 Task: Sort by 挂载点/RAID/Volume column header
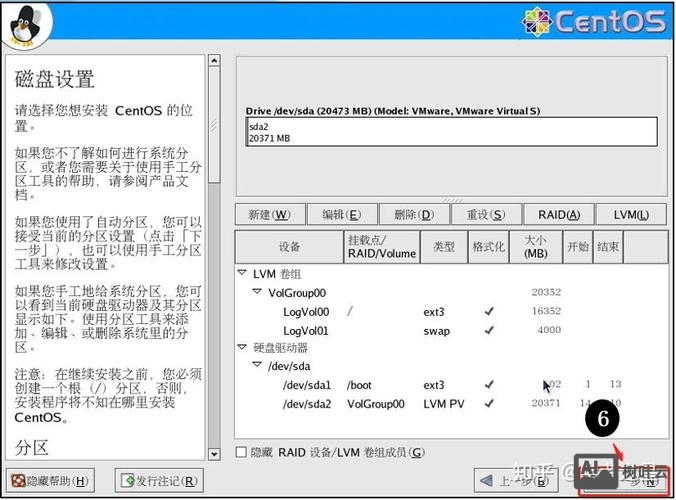tap(382, 247)
